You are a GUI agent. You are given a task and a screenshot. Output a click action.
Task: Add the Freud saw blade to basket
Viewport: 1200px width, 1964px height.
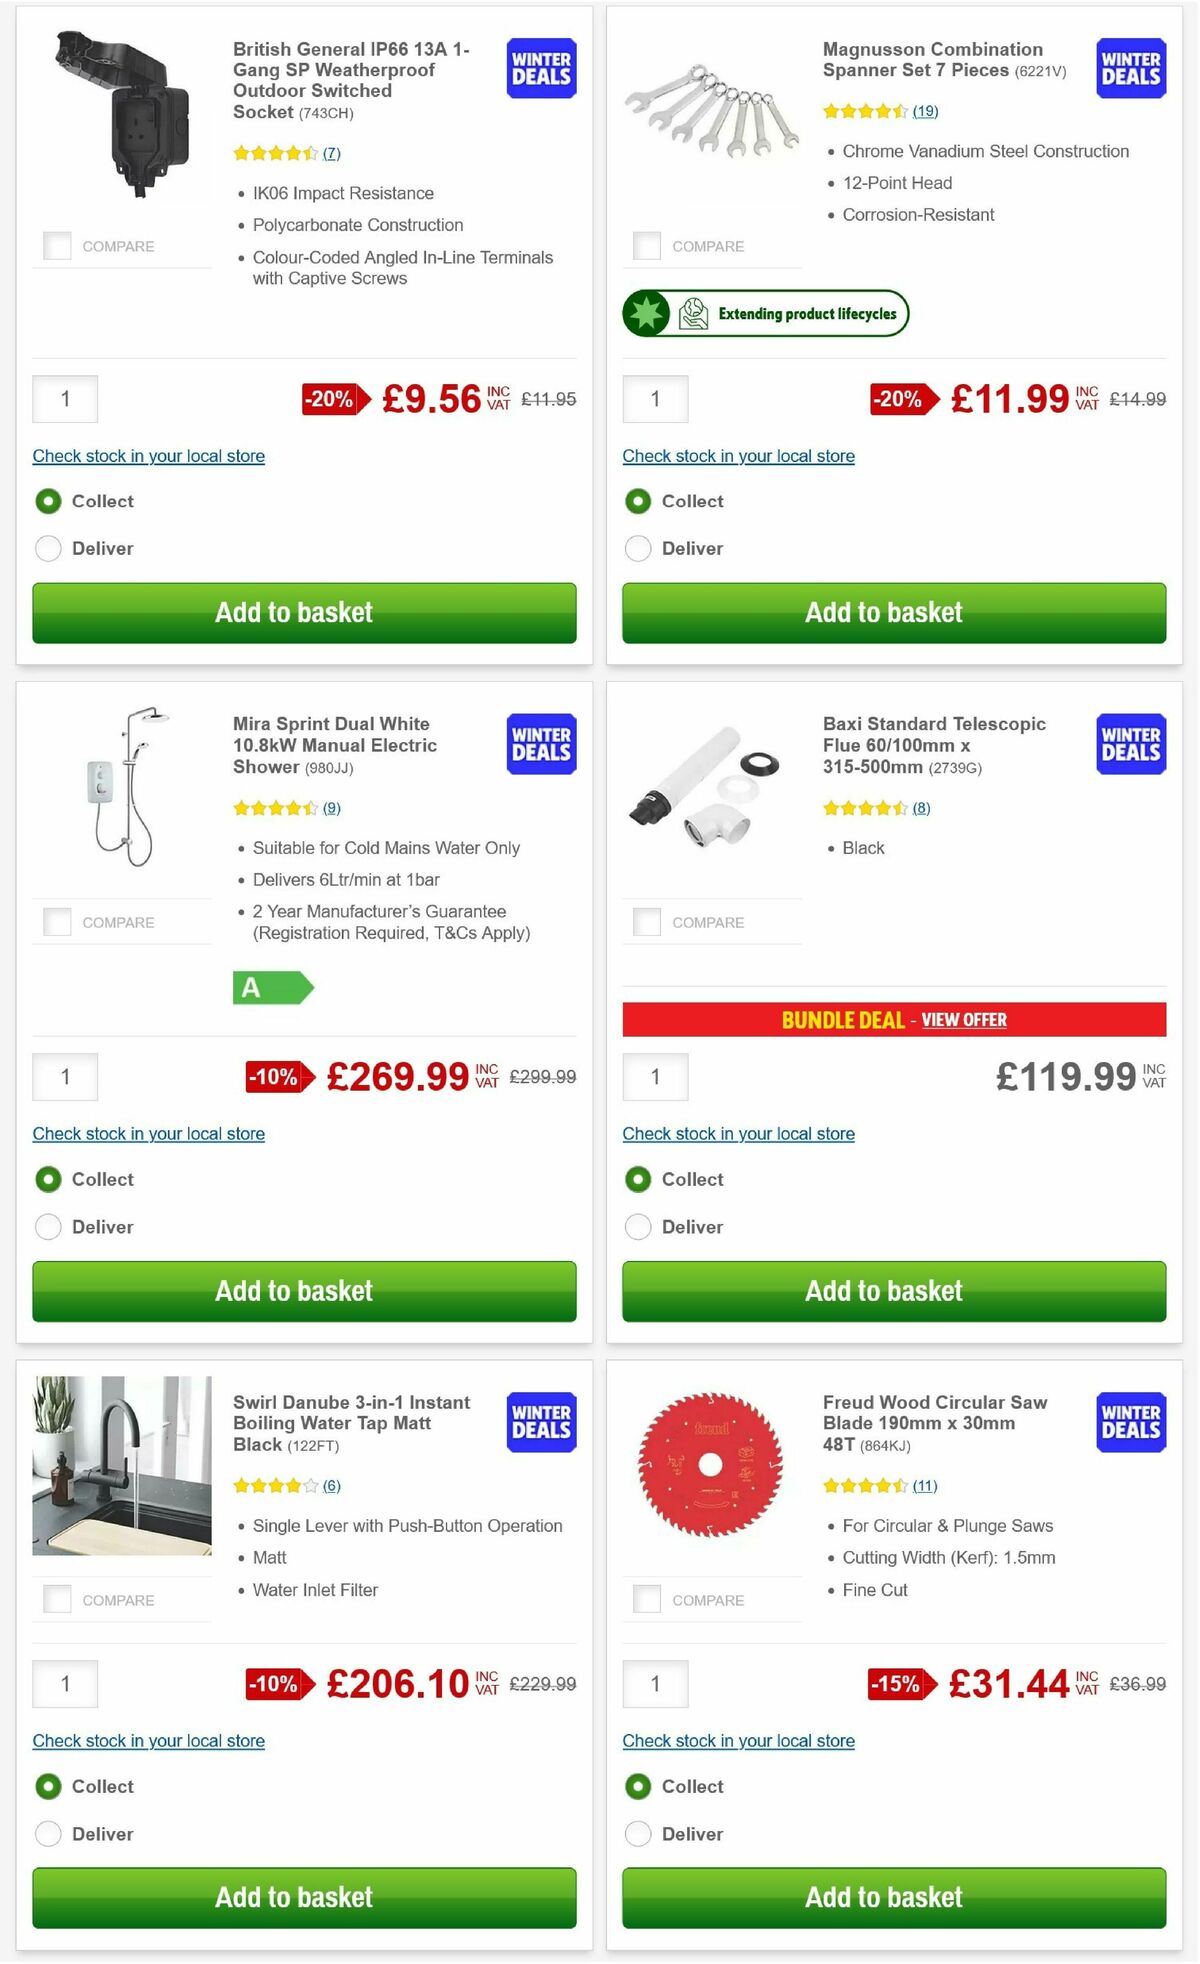(x=884, y=1897)
